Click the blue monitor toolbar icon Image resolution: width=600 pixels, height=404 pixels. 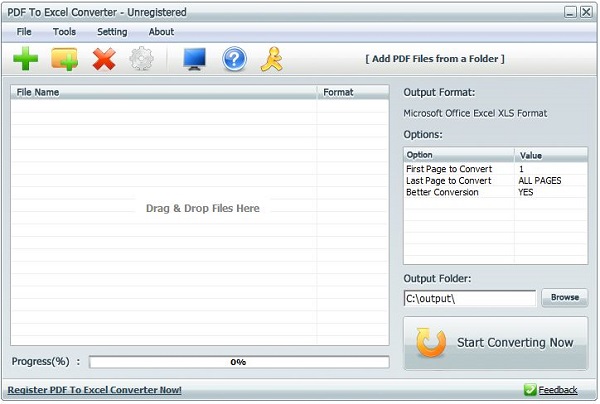[x=194, y=59]
